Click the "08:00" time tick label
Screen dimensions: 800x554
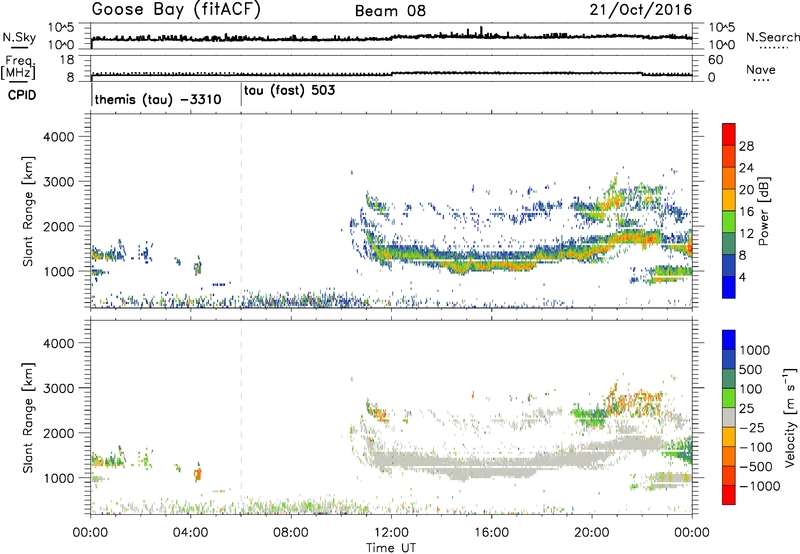[291, 533]
